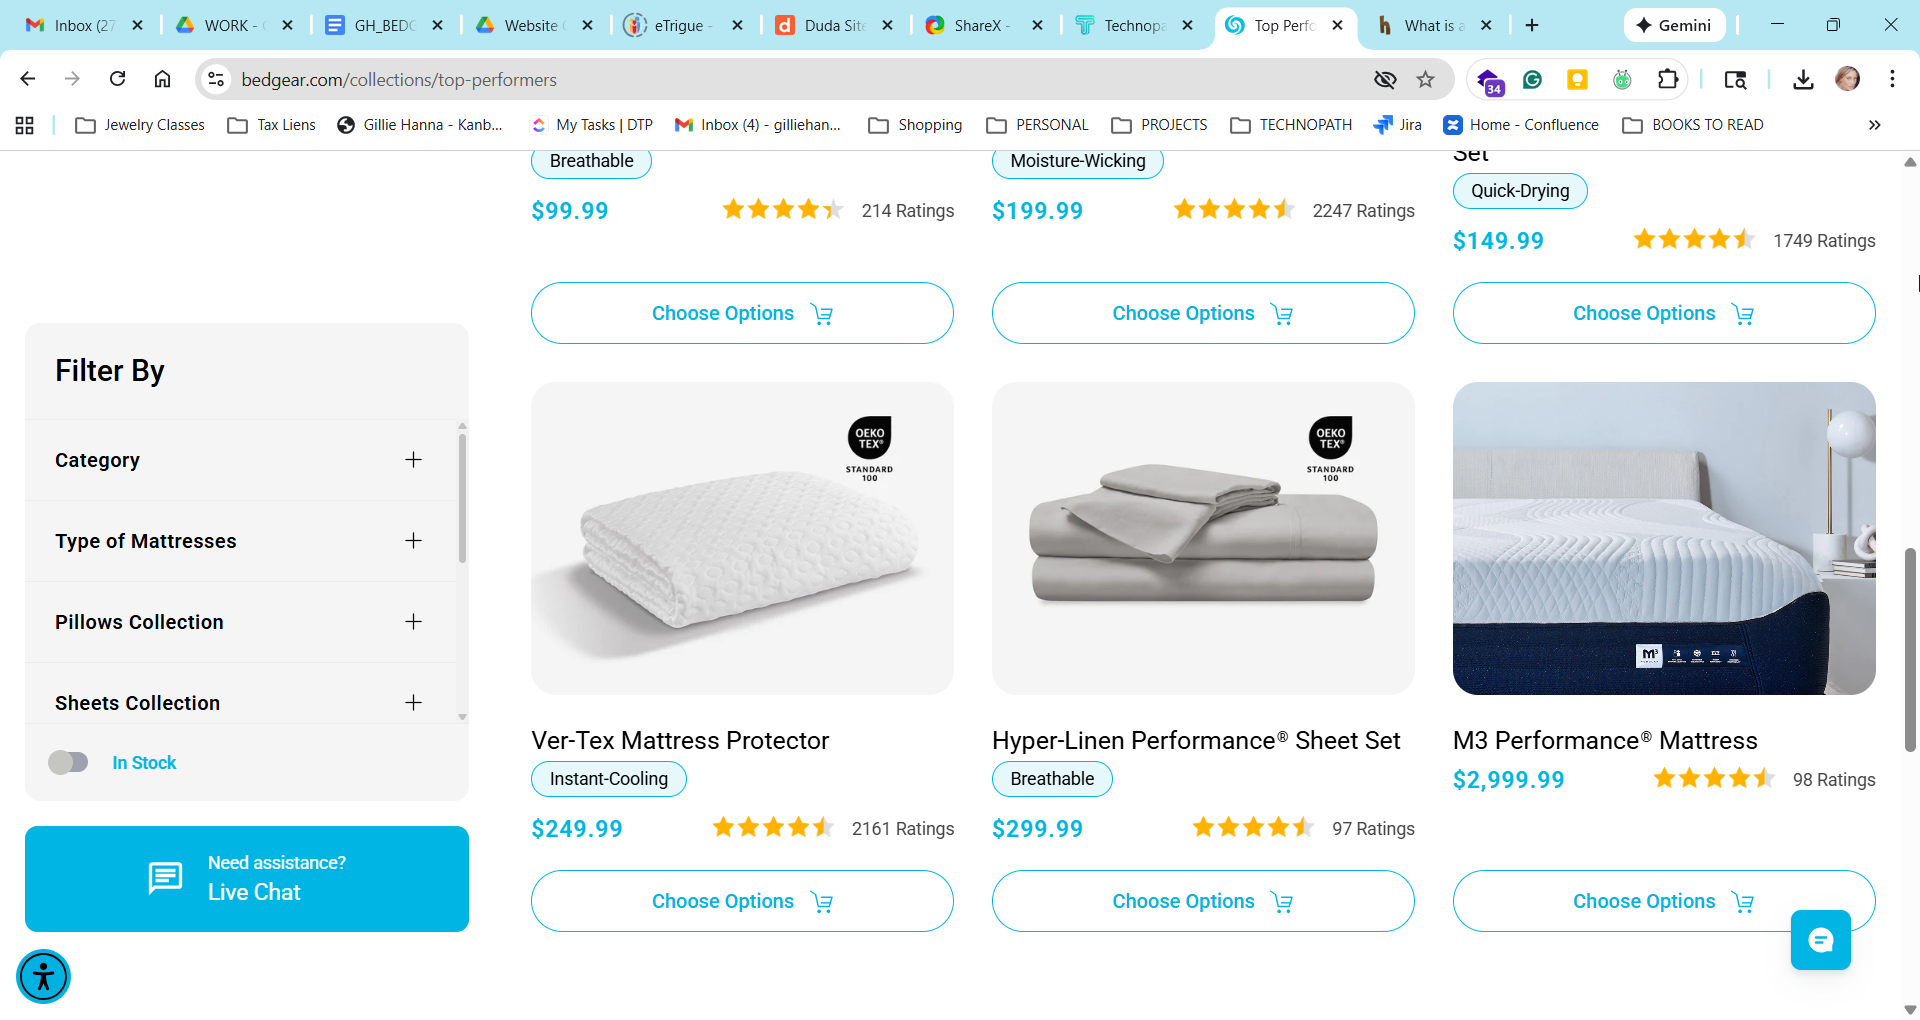Expand the Sheets Collection filter
This screenshot has height=1020, width=1920.
413,703
